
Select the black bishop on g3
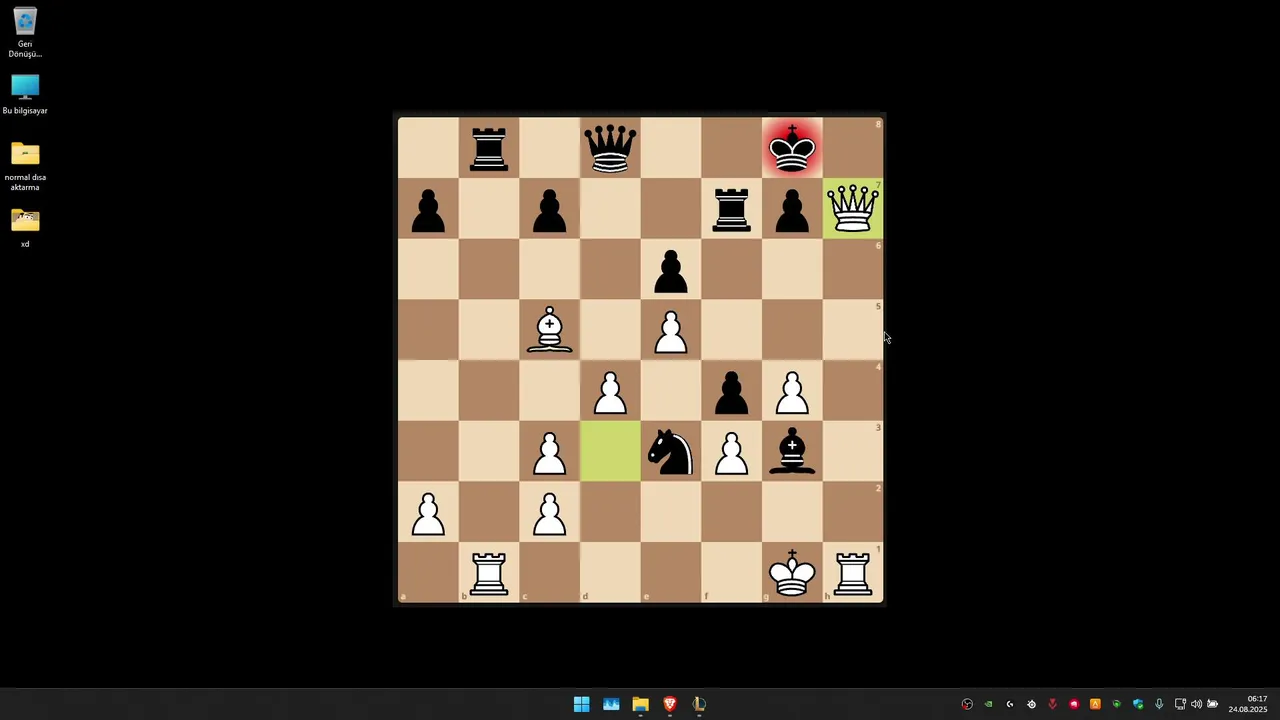click(x=792, y=452)
